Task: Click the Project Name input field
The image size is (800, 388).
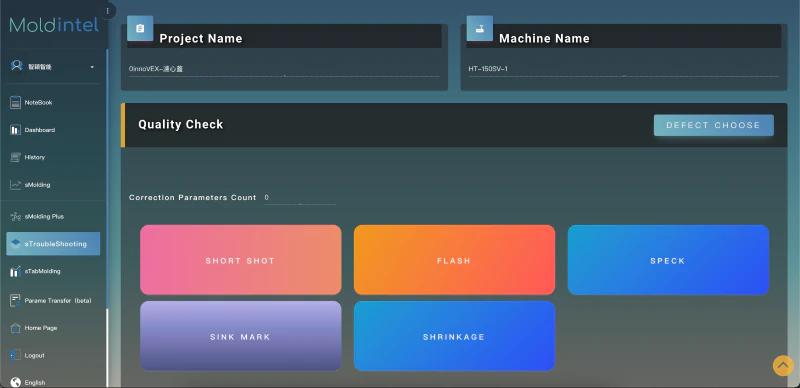Action: click(x=284, y=69)
